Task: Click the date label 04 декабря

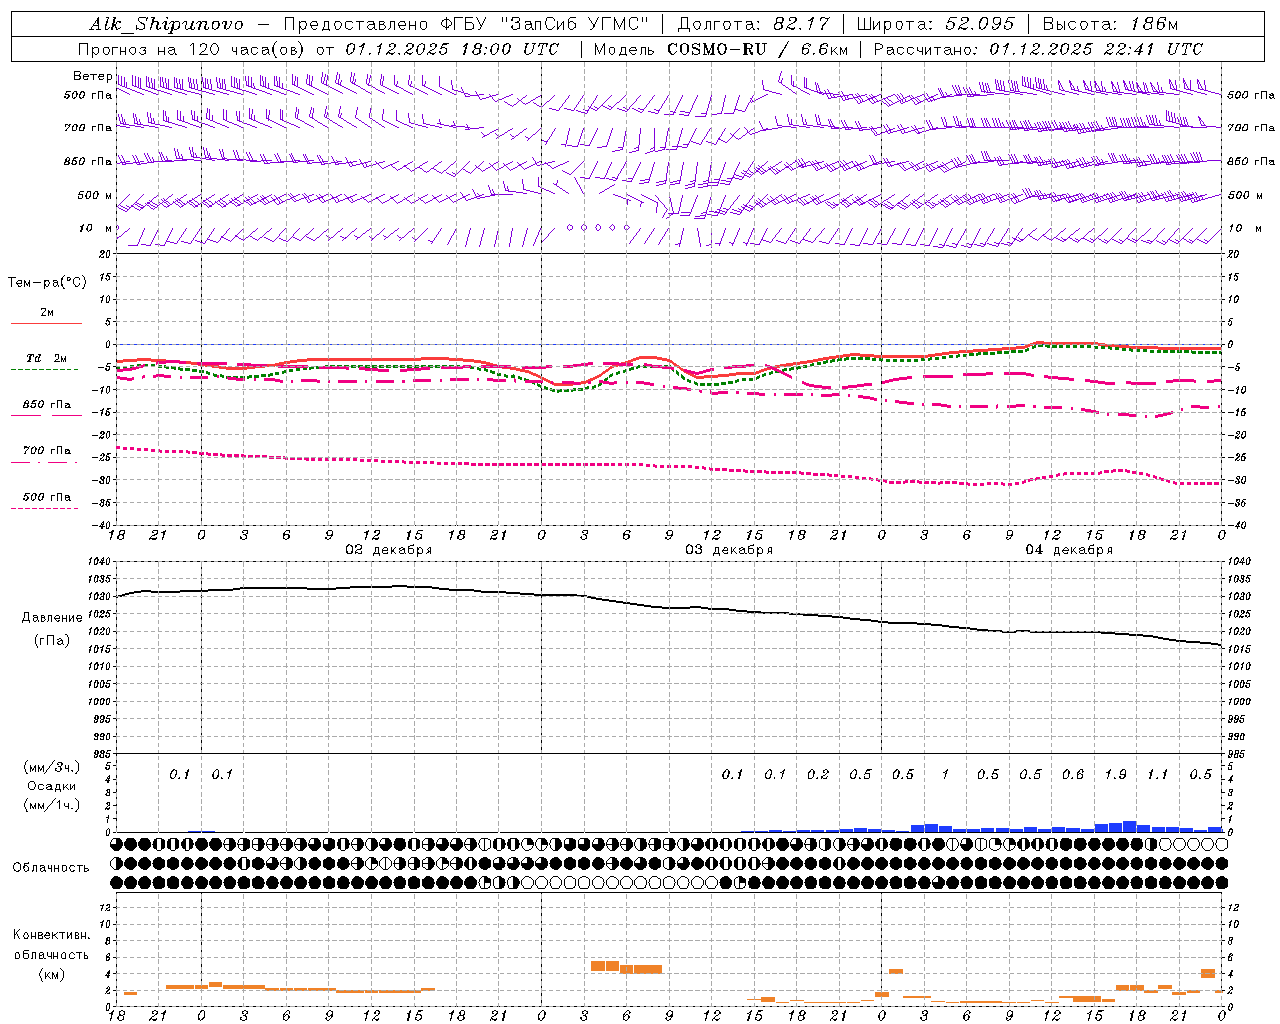Action: click(x=1069, y=550)
